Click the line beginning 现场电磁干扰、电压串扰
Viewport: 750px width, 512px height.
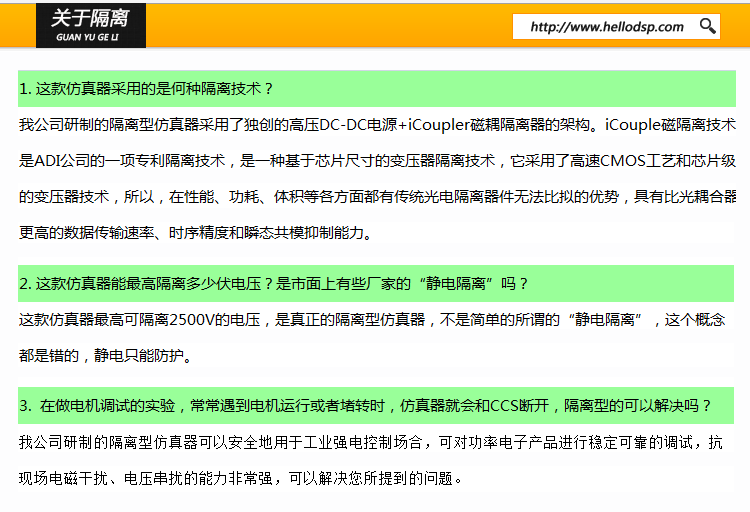click(x=241, y=478)
